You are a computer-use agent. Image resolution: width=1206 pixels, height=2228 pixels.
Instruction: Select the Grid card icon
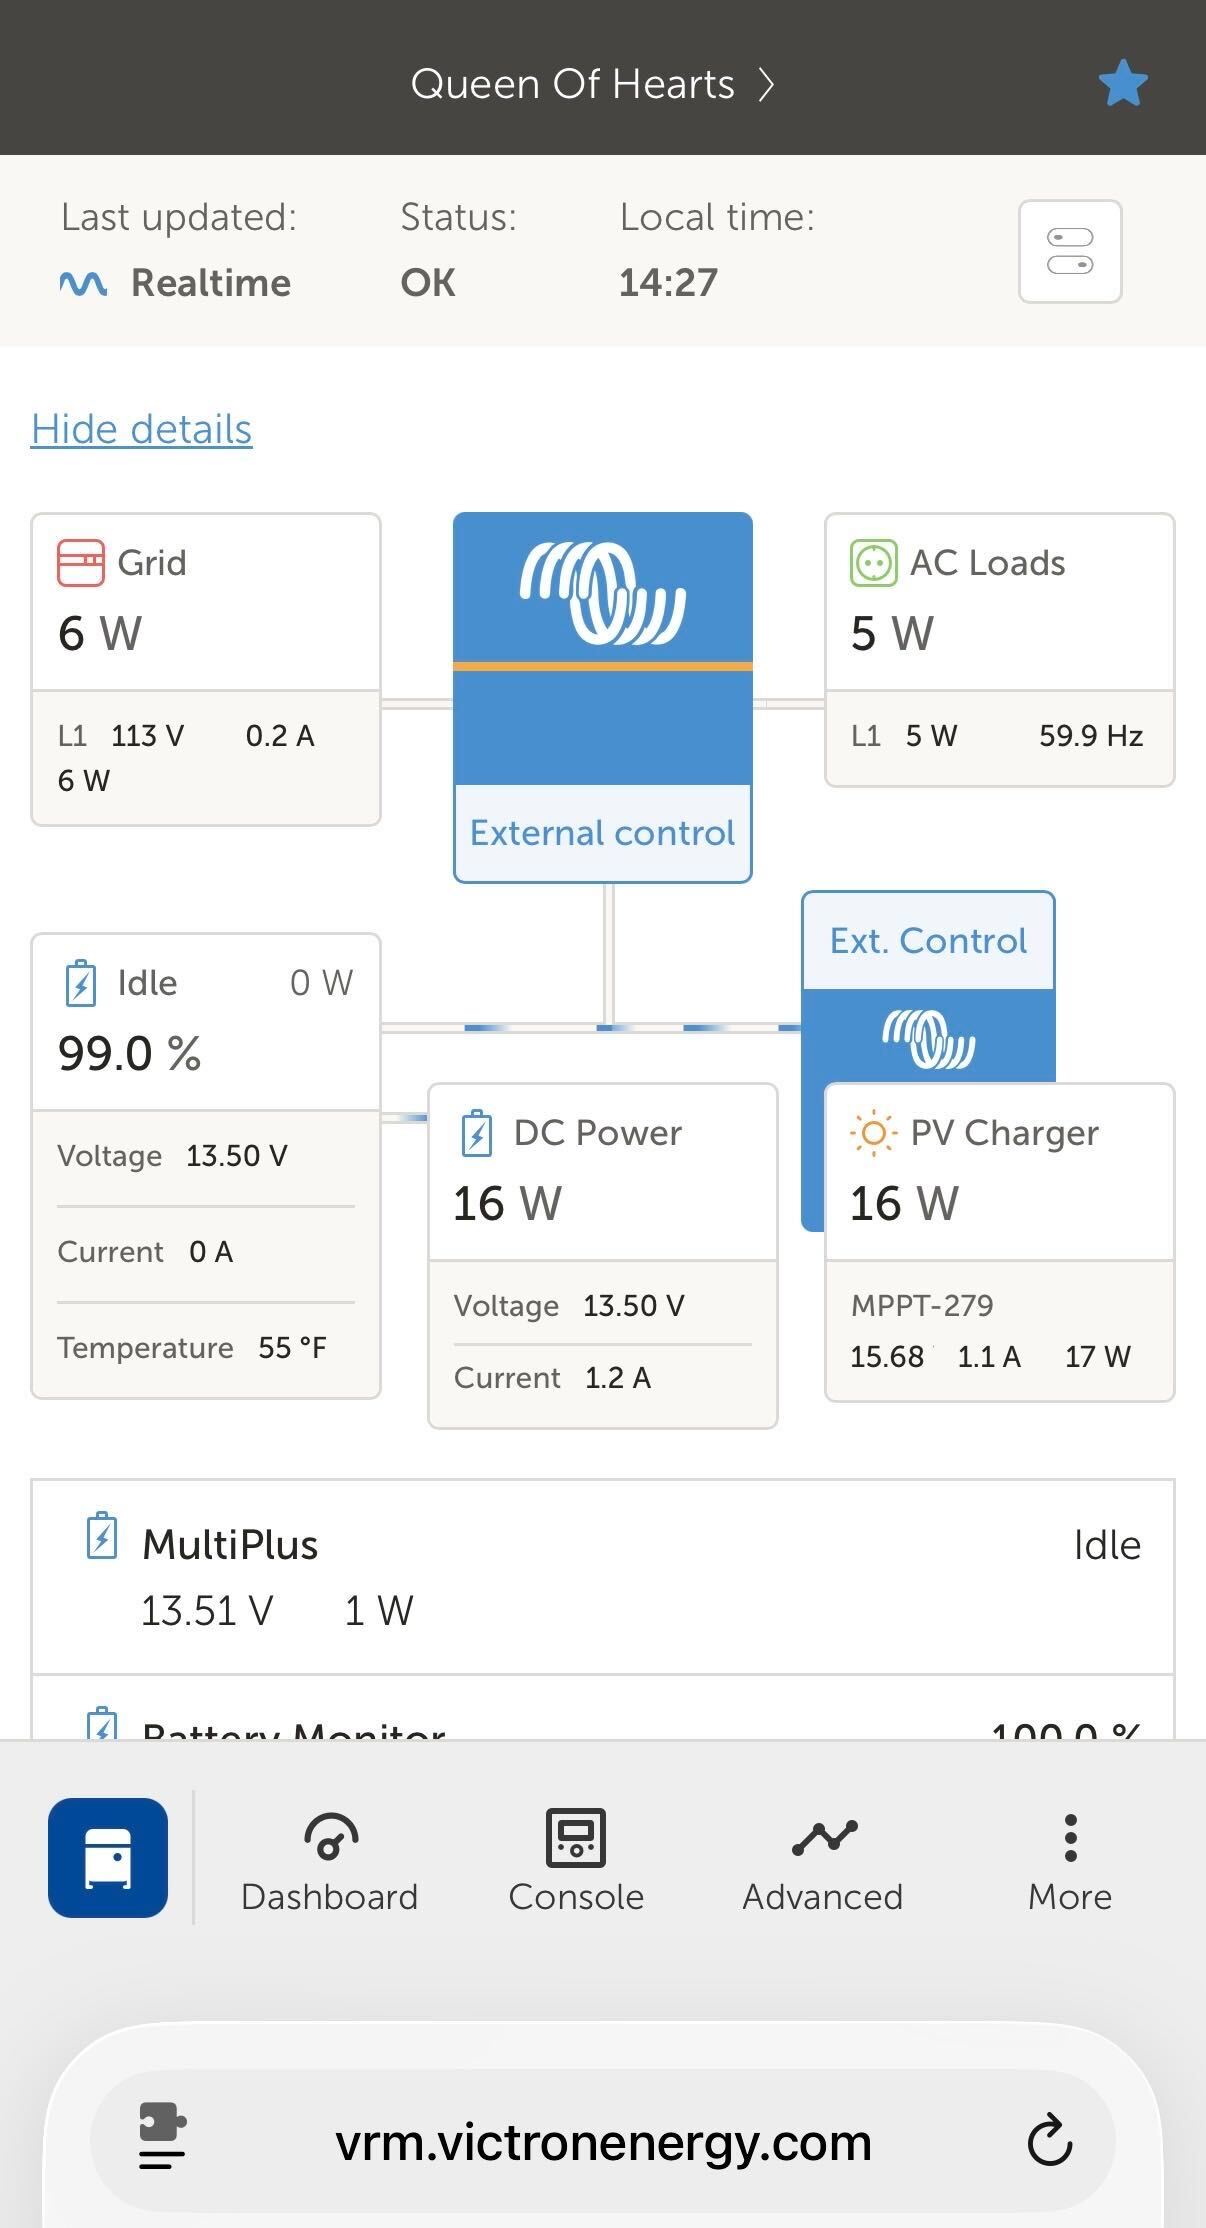point(79,562)
